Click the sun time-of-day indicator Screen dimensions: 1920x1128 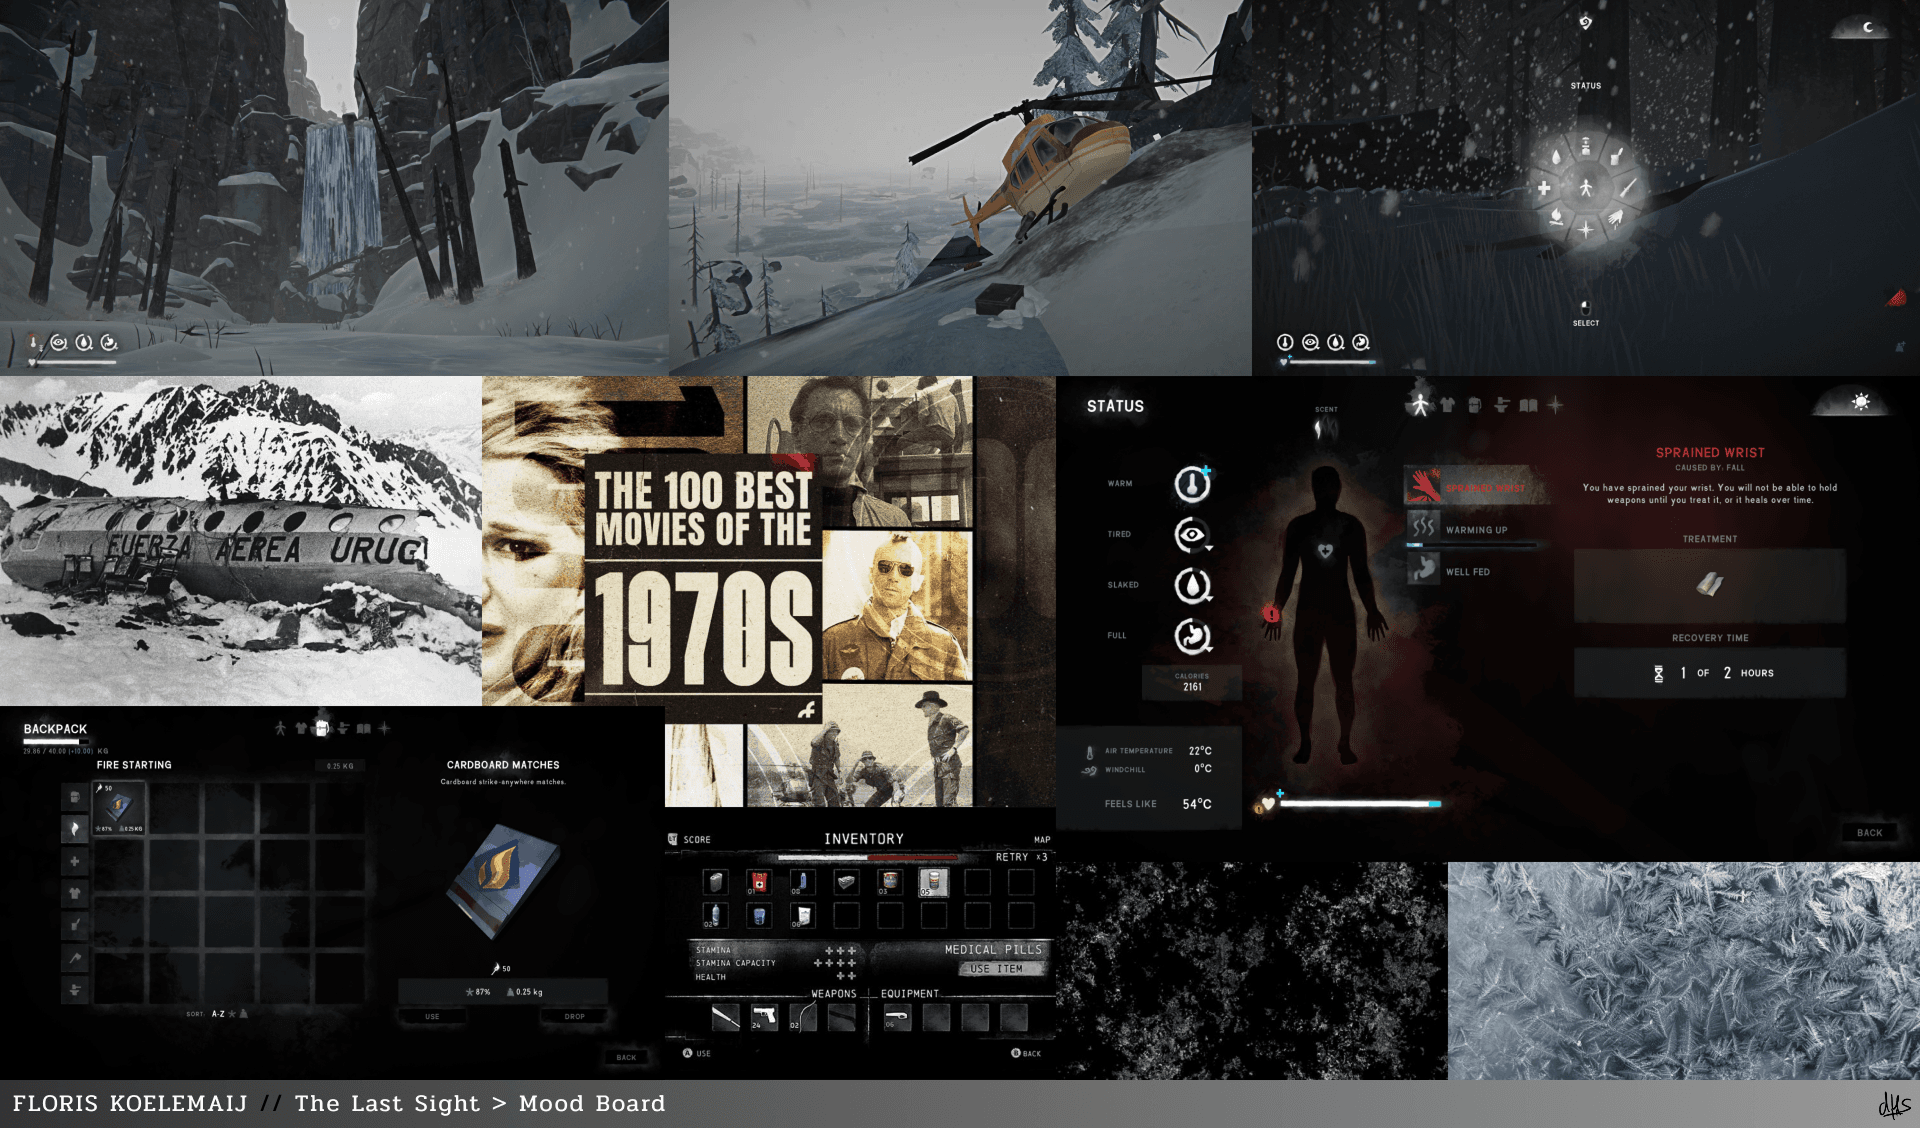(x=1860, y=401)
